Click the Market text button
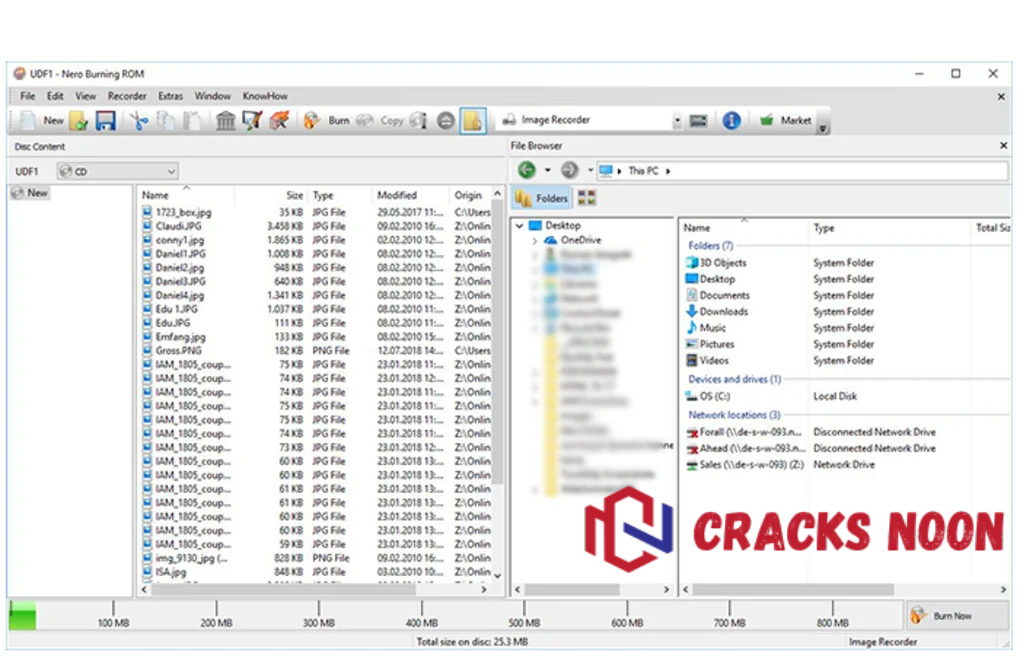Screen dimensions: 1020x656 pos(796,120)
